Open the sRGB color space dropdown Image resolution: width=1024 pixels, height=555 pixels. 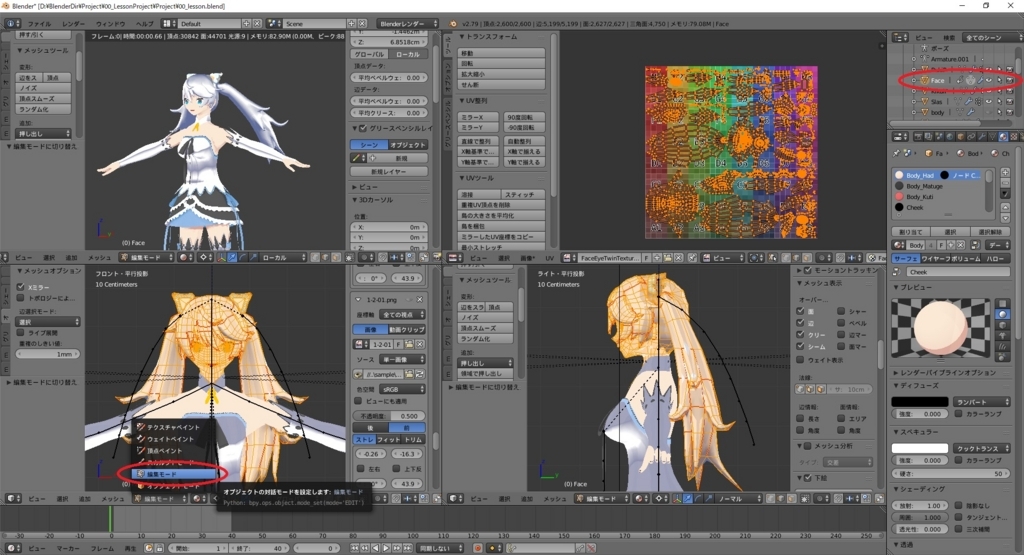tap(402, 389)
